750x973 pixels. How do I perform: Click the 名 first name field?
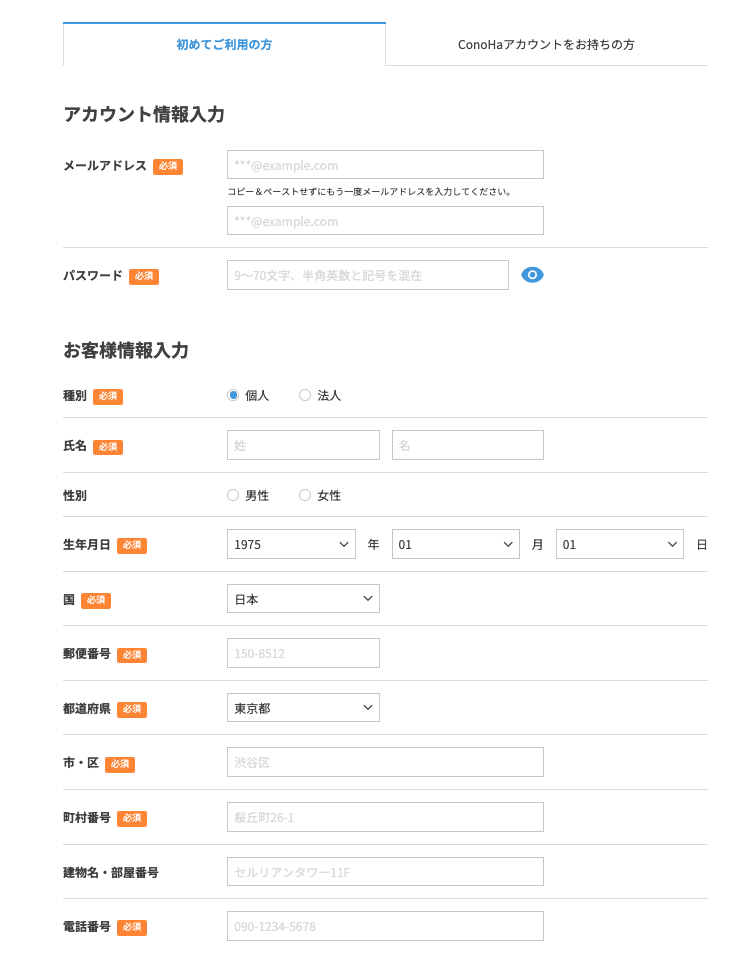click(x=467, y=445)
